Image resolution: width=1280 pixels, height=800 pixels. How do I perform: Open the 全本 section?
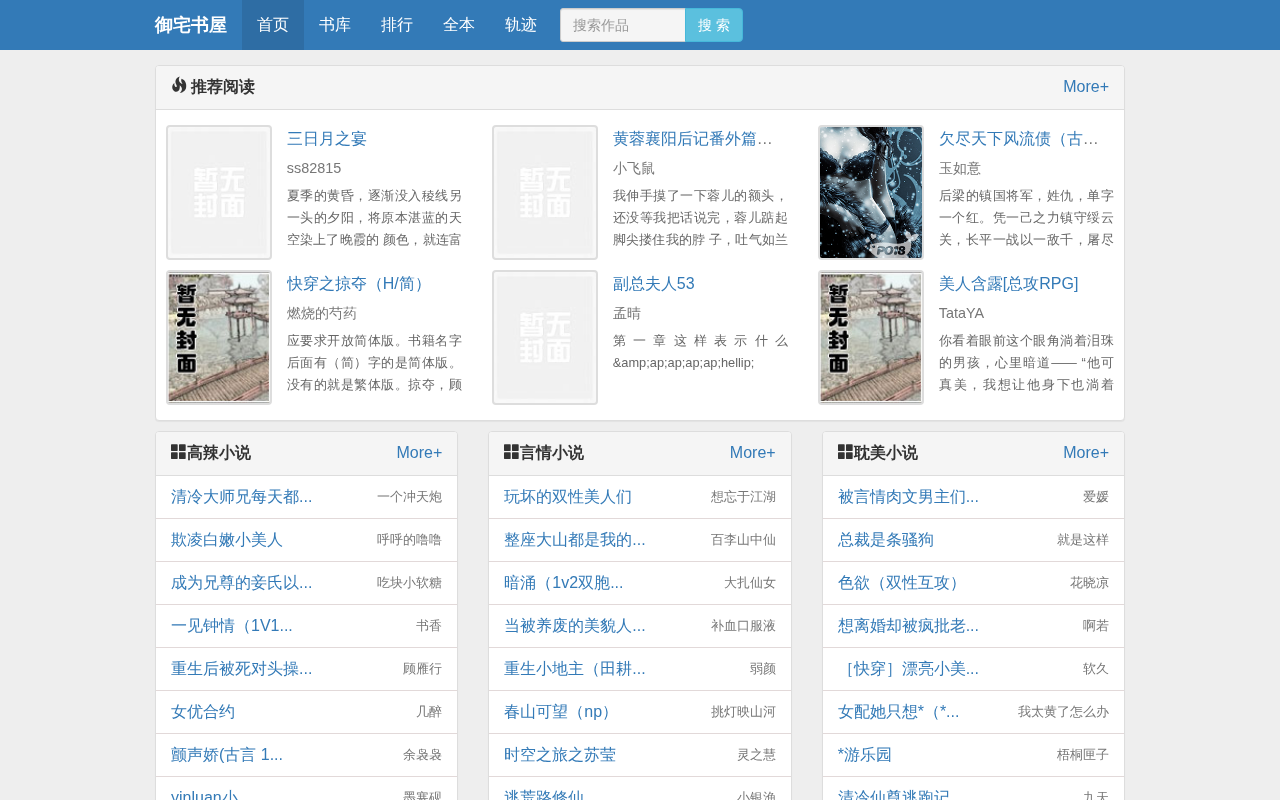pos(459,25)
